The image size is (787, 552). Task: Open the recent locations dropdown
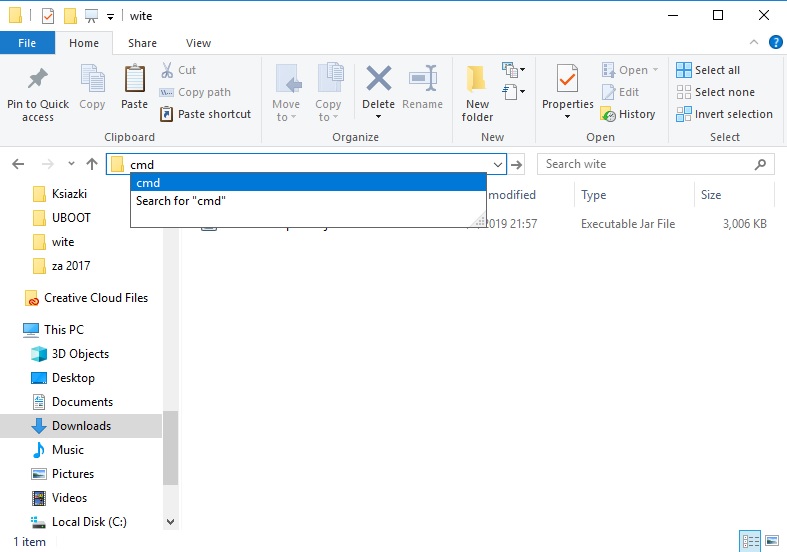click(71, 164)
